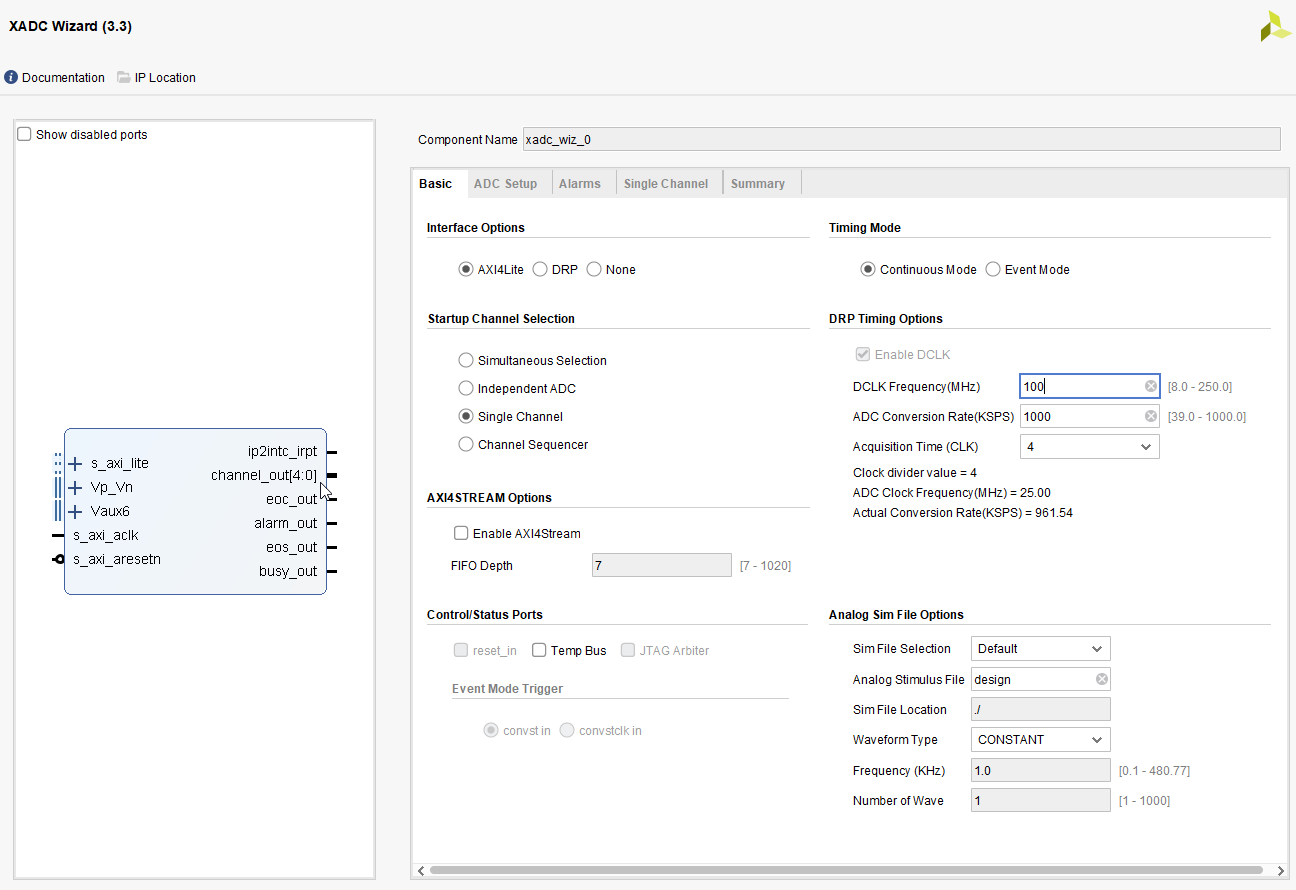Screen dimensions: 1296x890
Task: Expand Vp_Vn interface plus icon
Action: pyautogui.click(x=75, y=487)
